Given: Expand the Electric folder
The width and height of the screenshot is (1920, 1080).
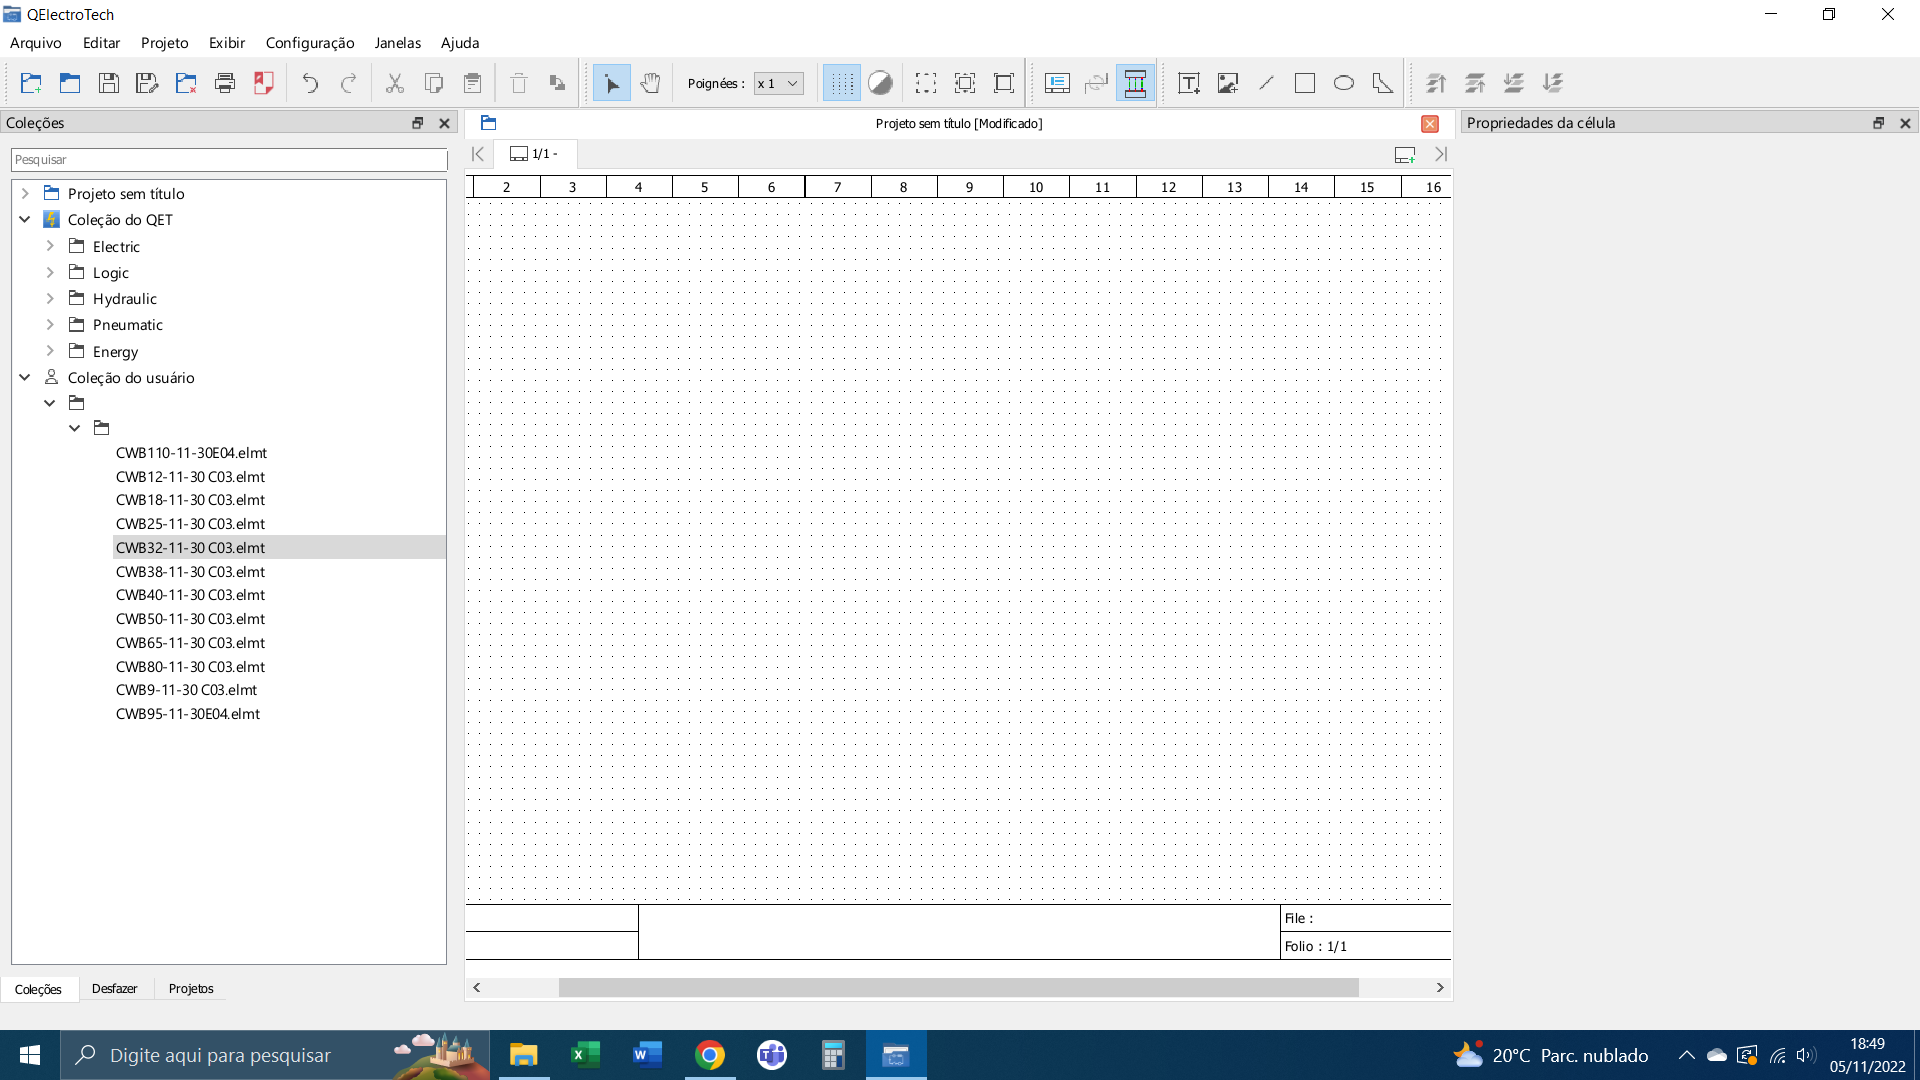Looking at the screenshot, I should [50, 246].
